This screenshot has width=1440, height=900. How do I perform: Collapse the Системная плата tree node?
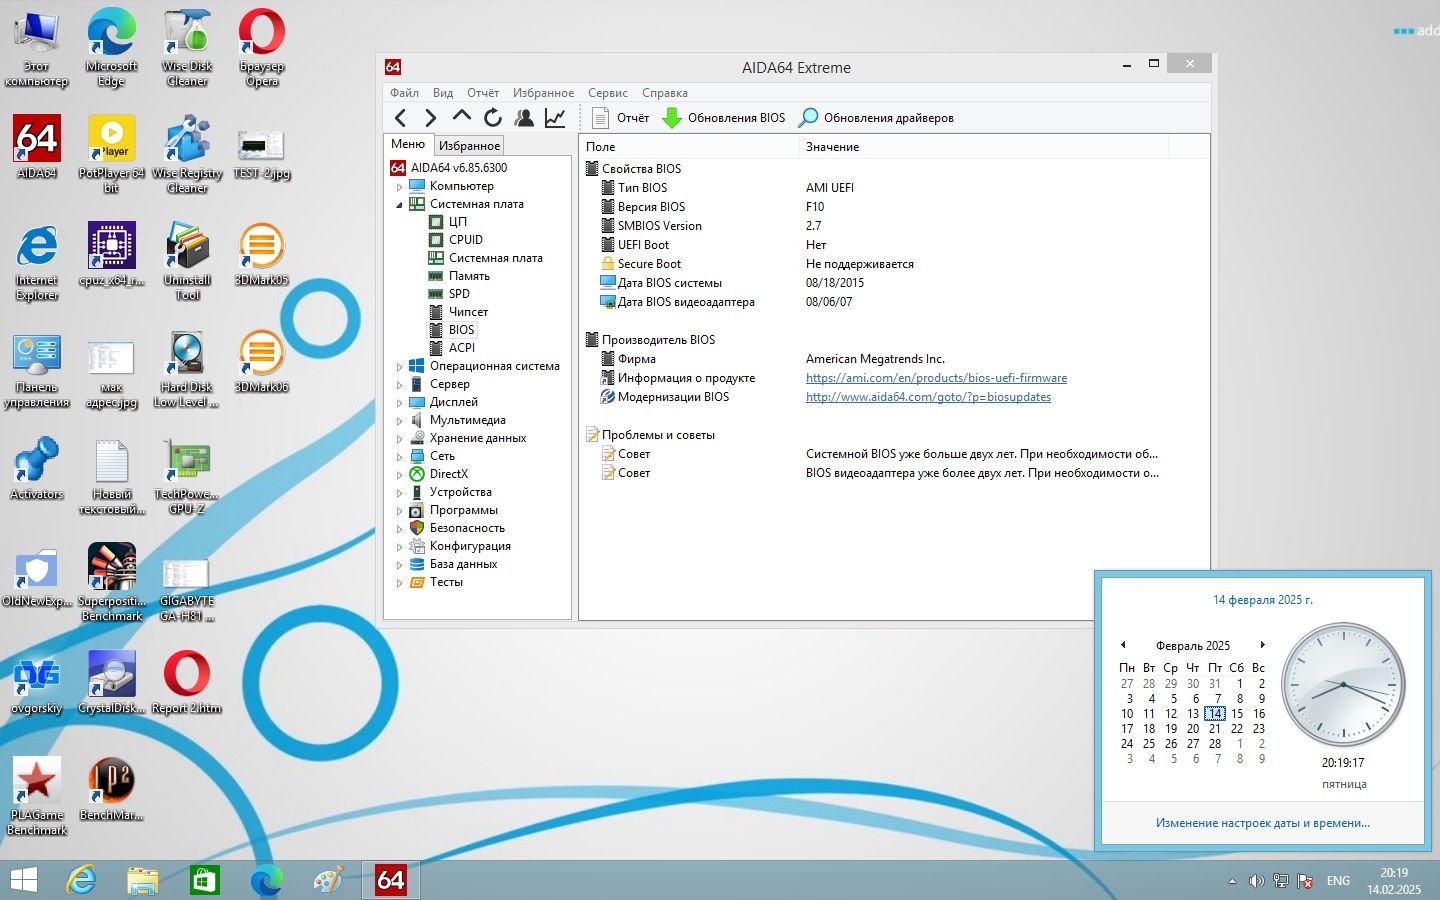pos(399,204)
